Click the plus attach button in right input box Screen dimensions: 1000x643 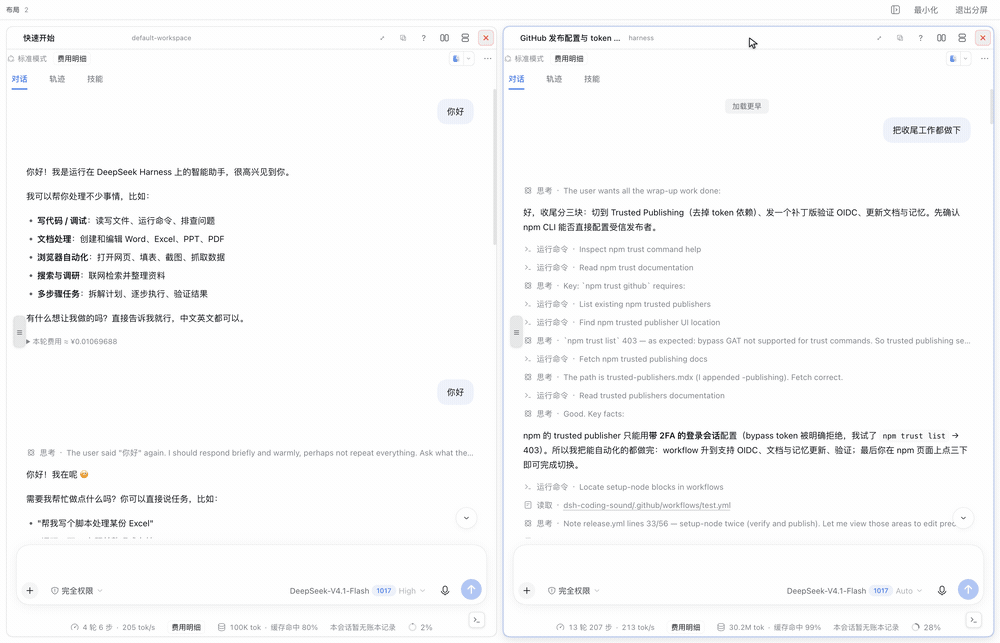point(527,591)
